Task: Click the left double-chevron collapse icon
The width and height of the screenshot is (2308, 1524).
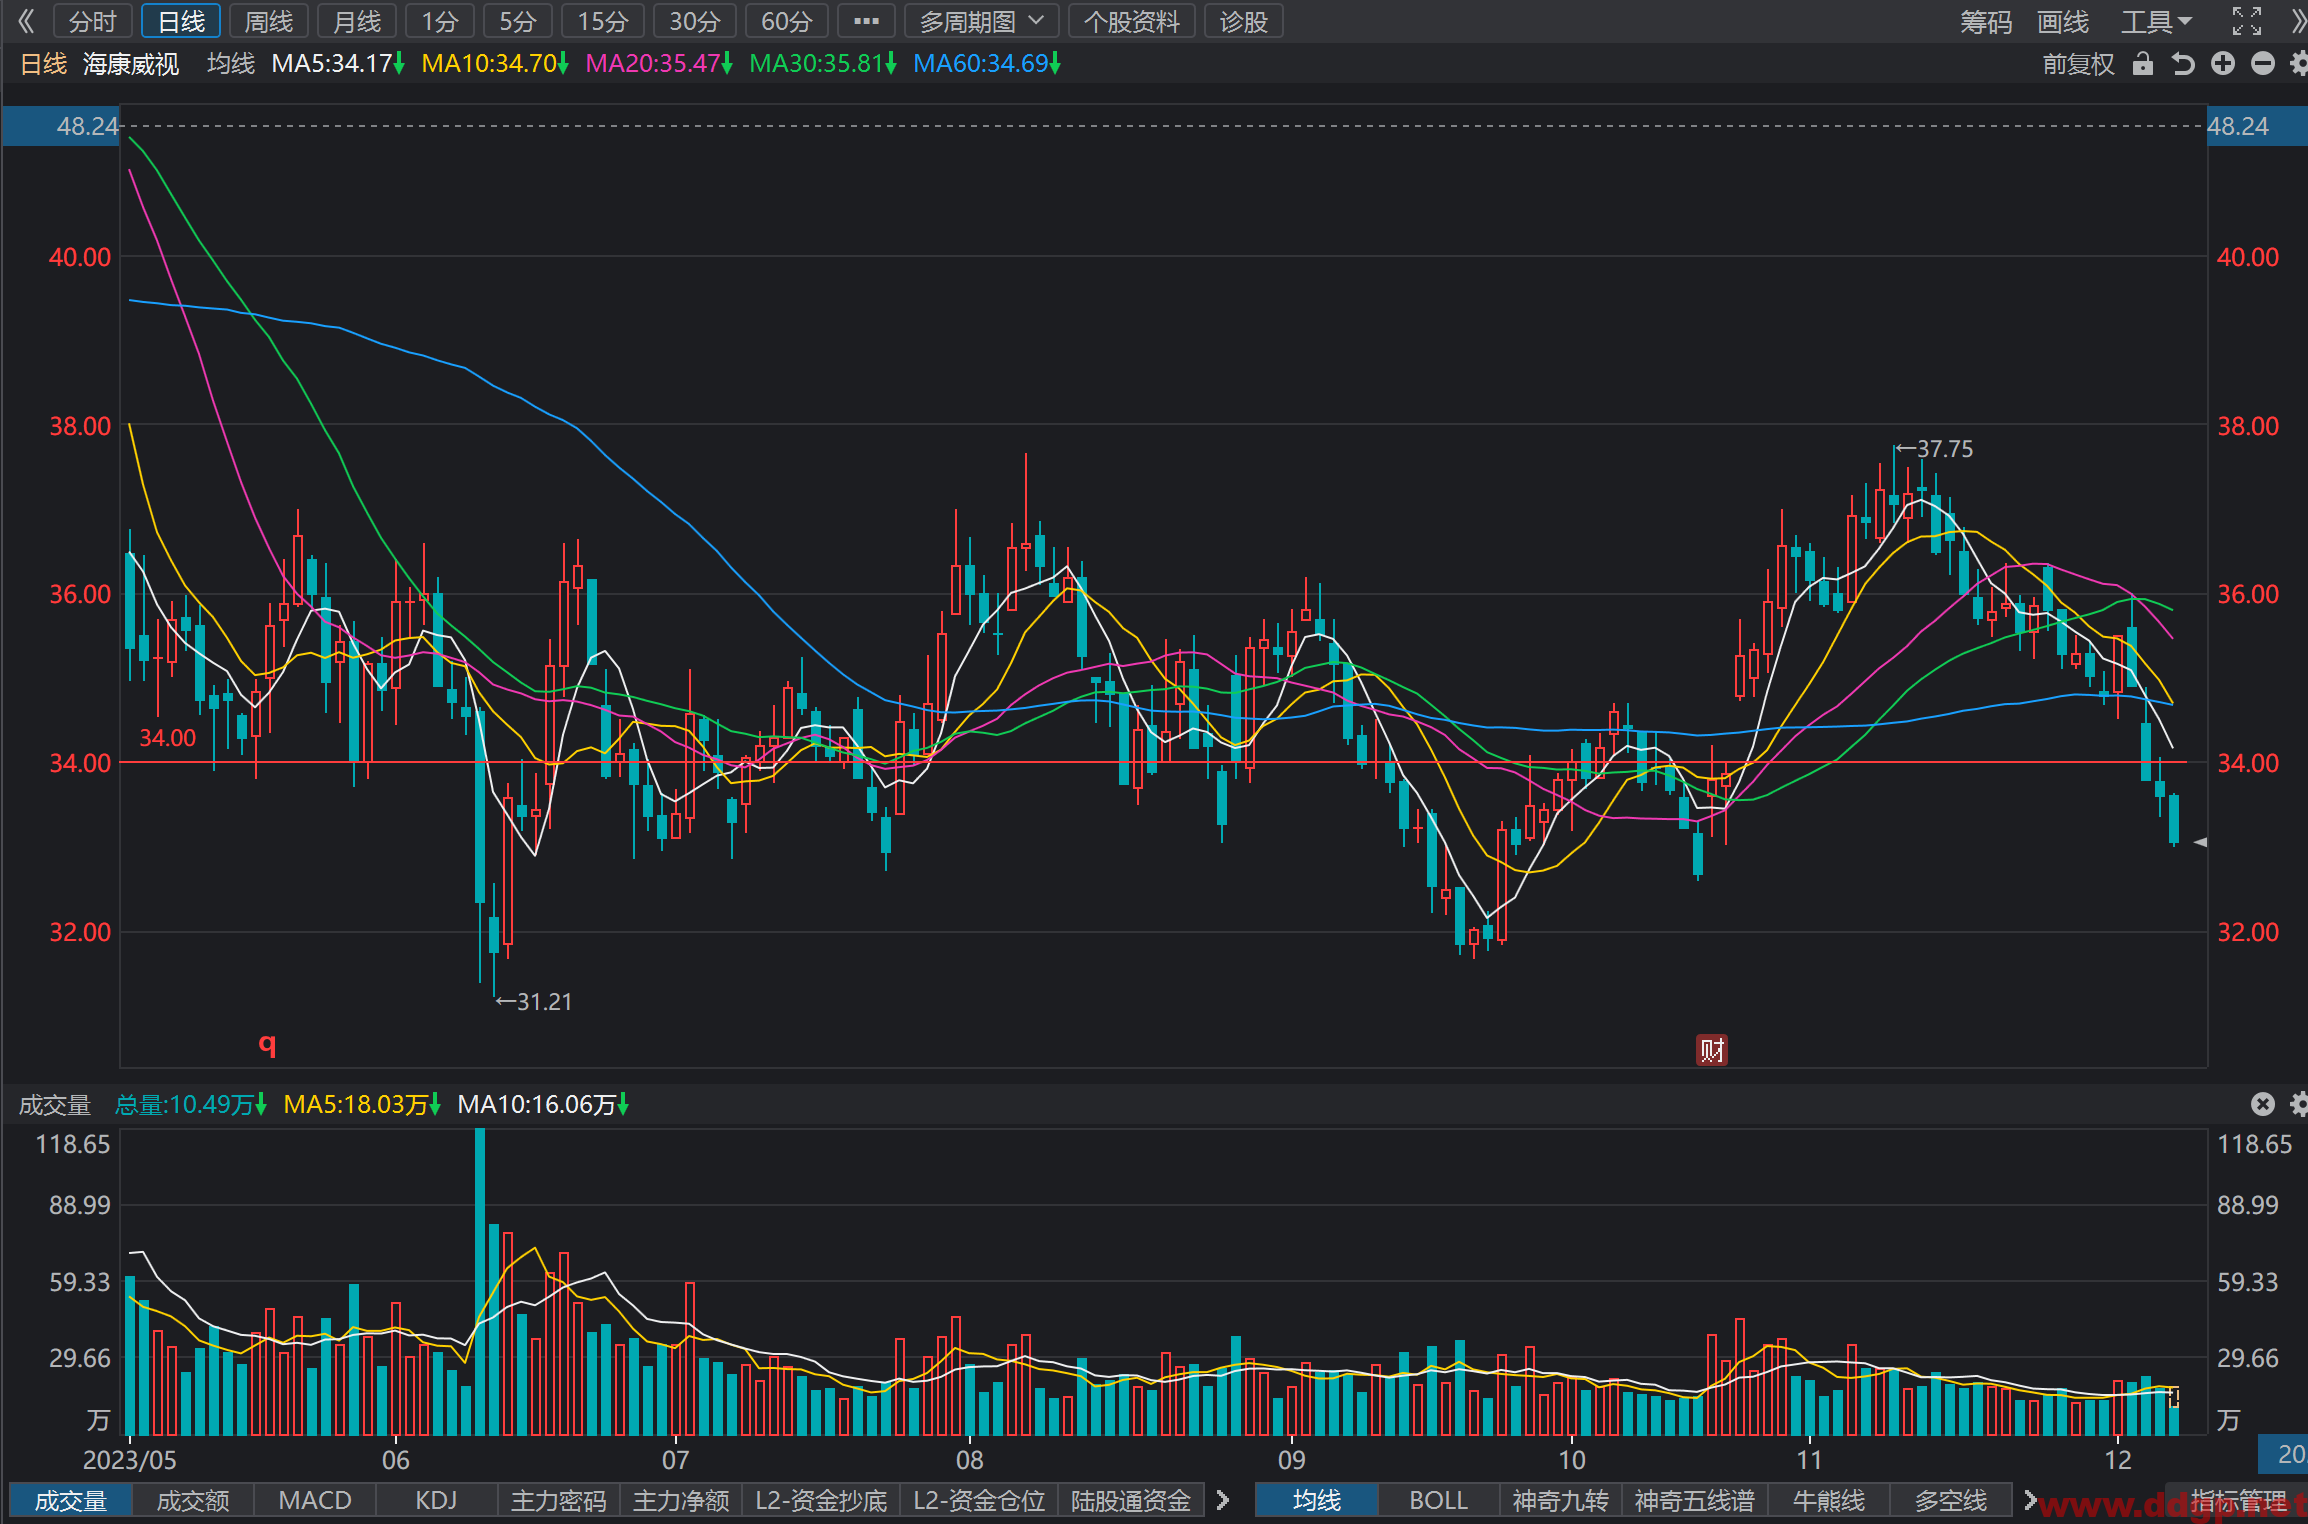Action: (25, 21)
